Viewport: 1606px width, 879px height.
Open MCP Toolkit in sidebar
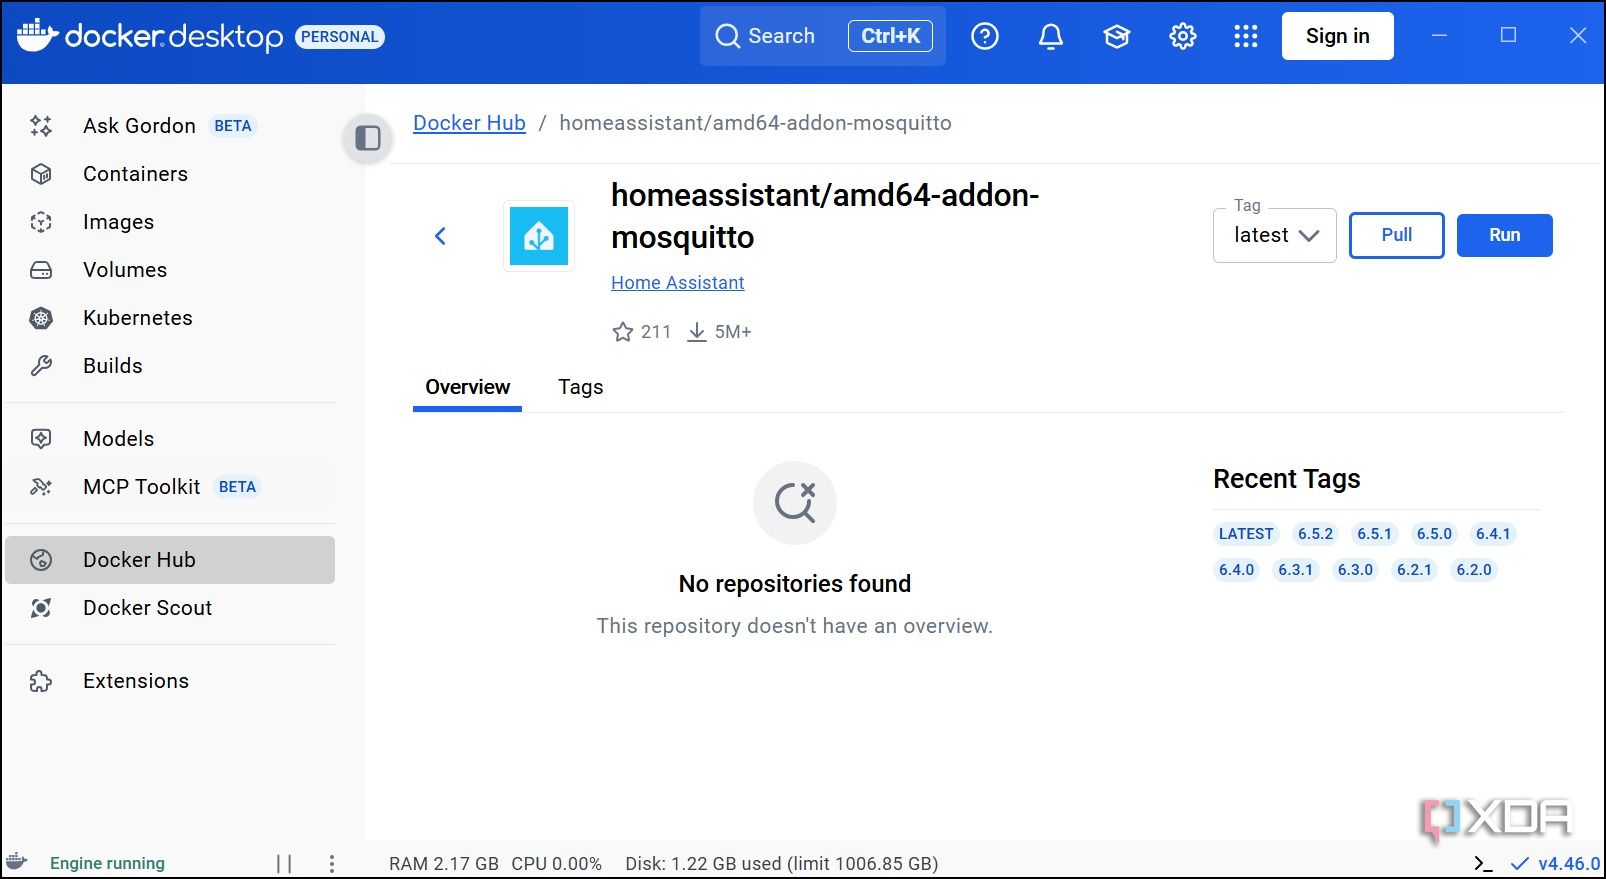click(170, 487)
